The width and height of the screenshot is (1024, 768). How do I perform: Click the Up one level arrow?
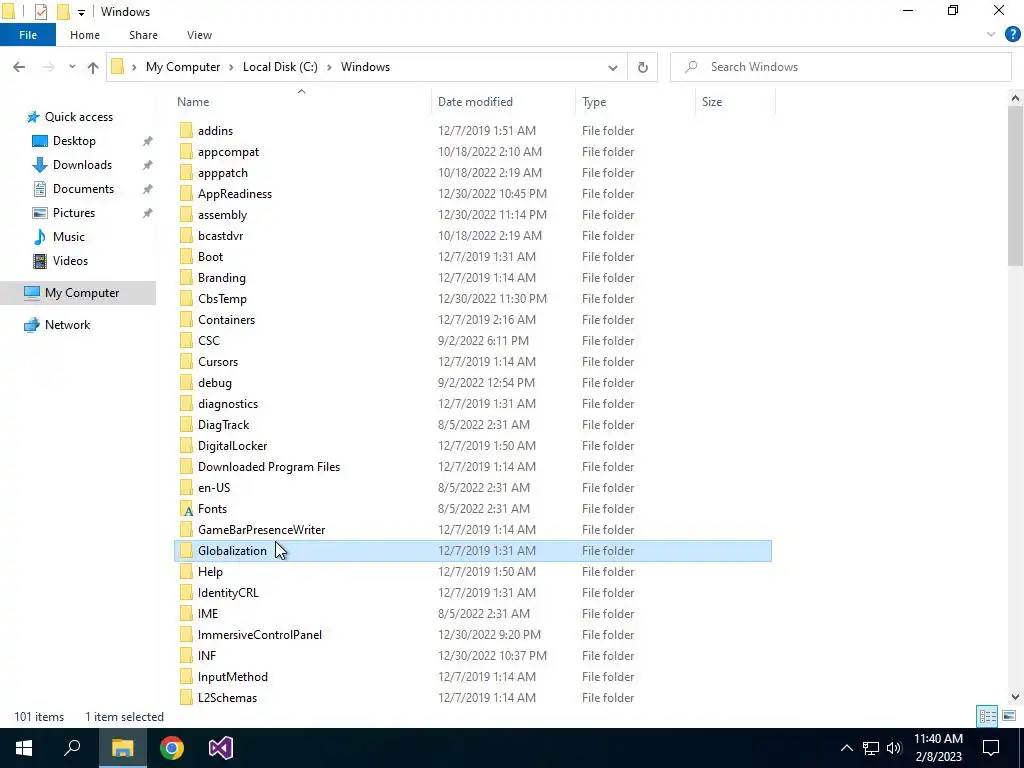[x=93, y=67]
